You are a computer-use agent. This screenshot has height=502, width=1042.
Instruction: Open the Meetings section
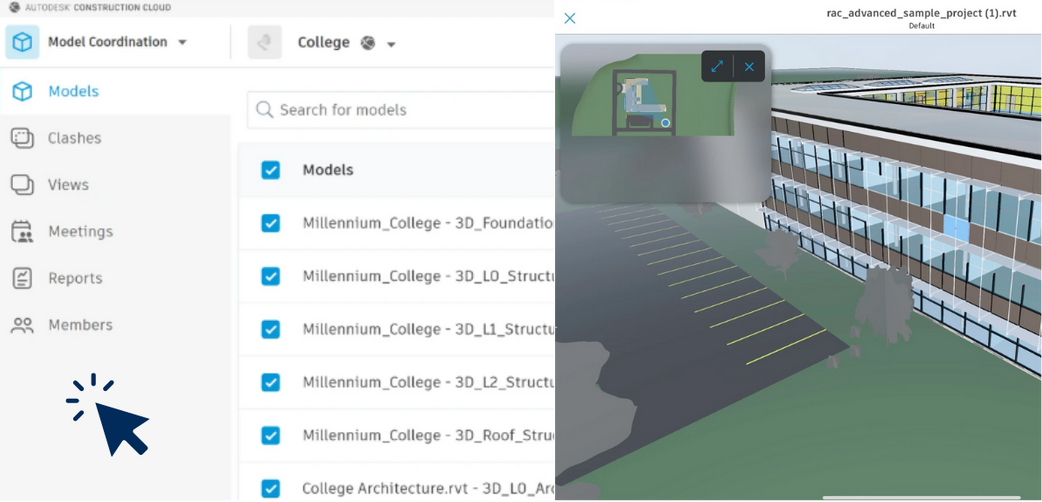coord(80,231)
